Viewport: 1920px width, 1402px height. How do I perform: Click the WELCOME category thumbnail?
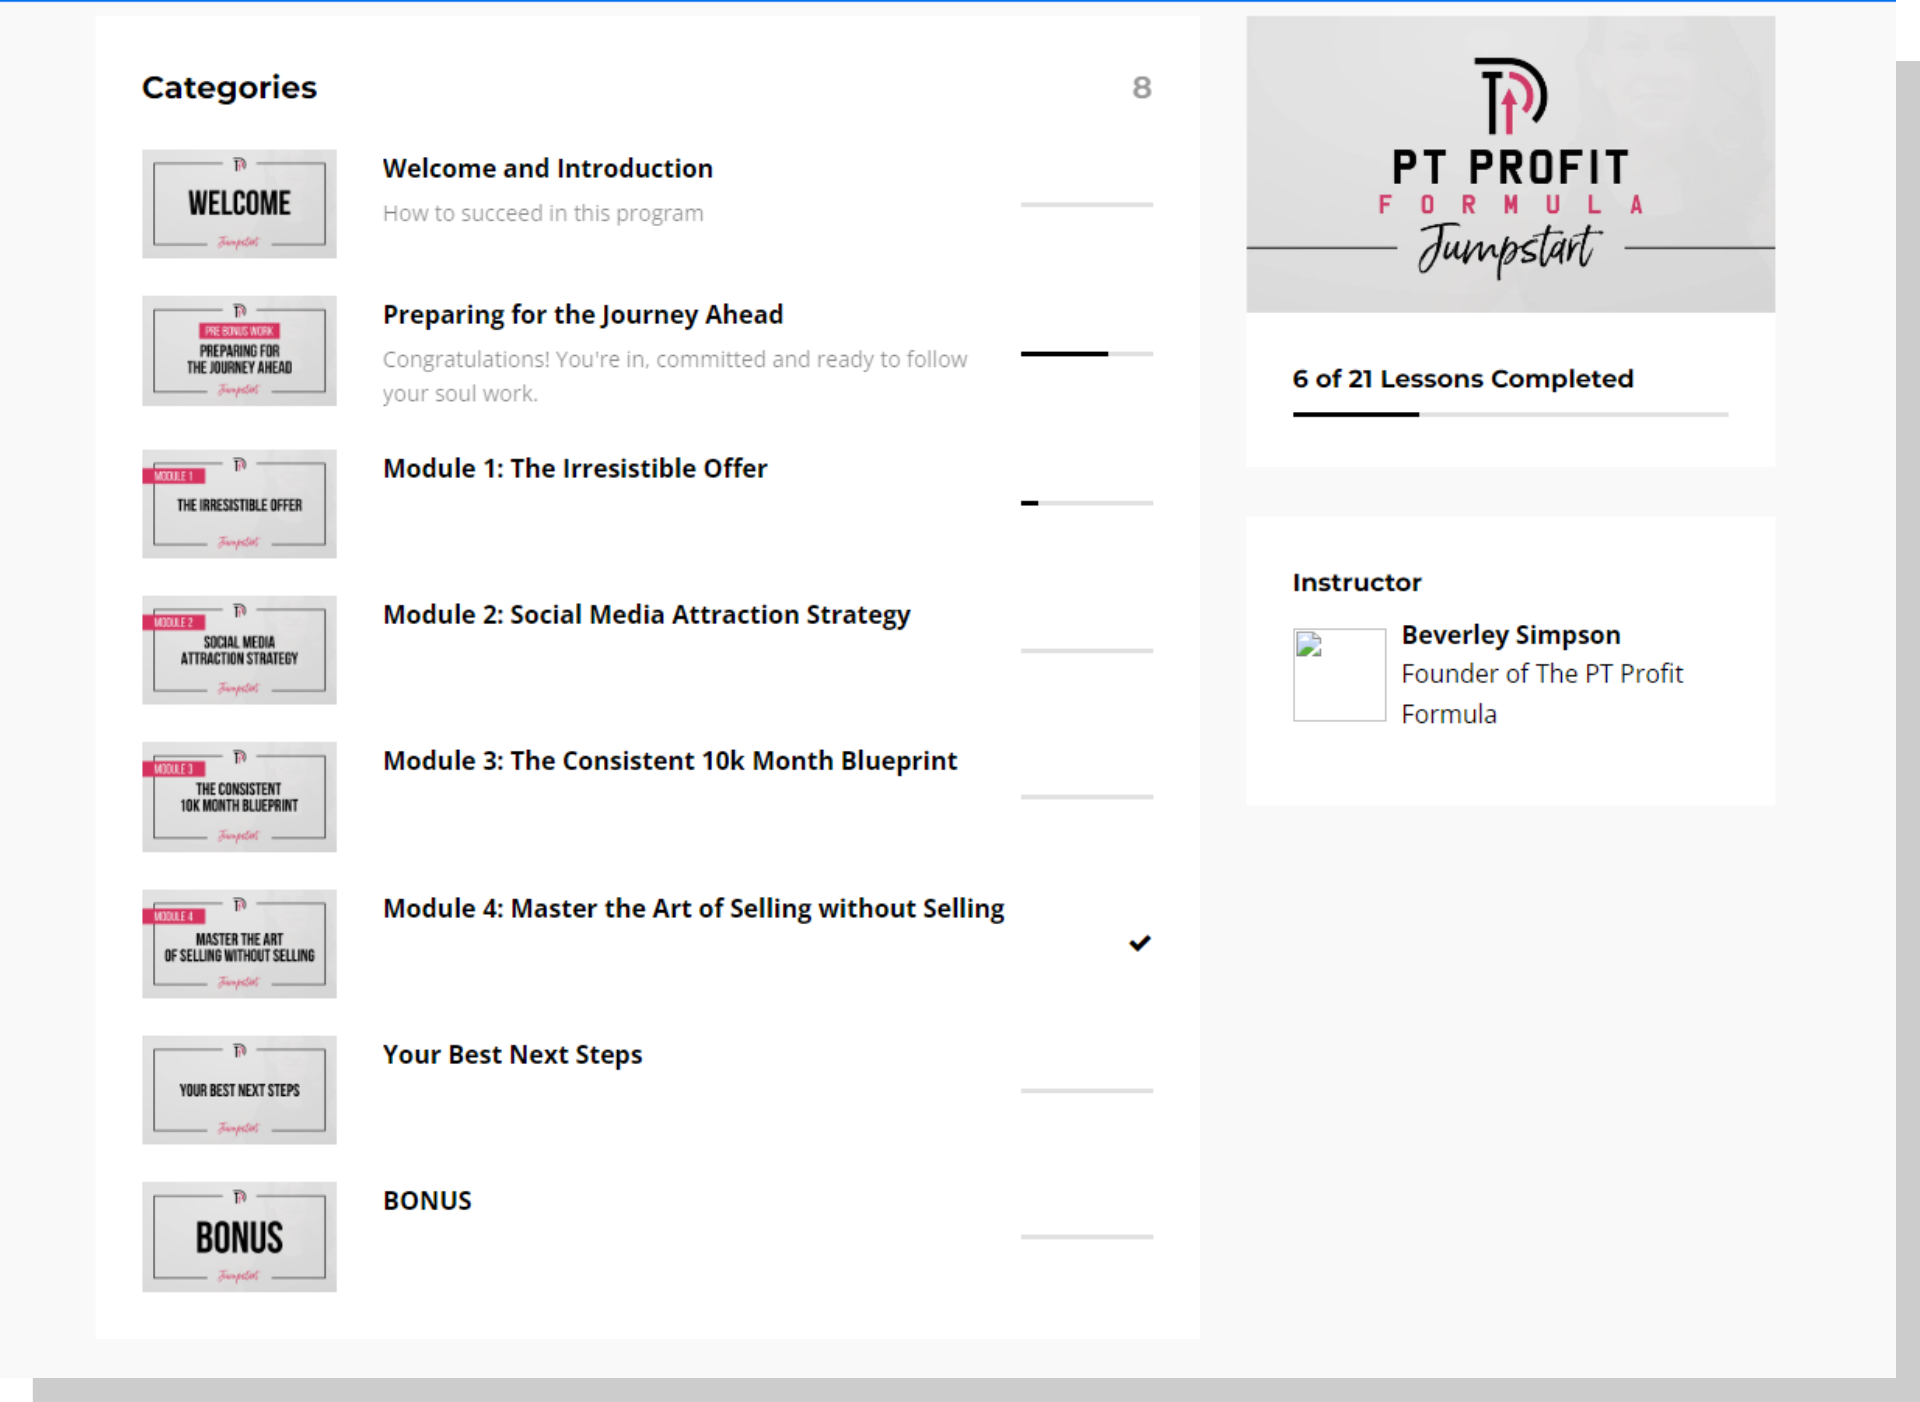coord(239,204)
